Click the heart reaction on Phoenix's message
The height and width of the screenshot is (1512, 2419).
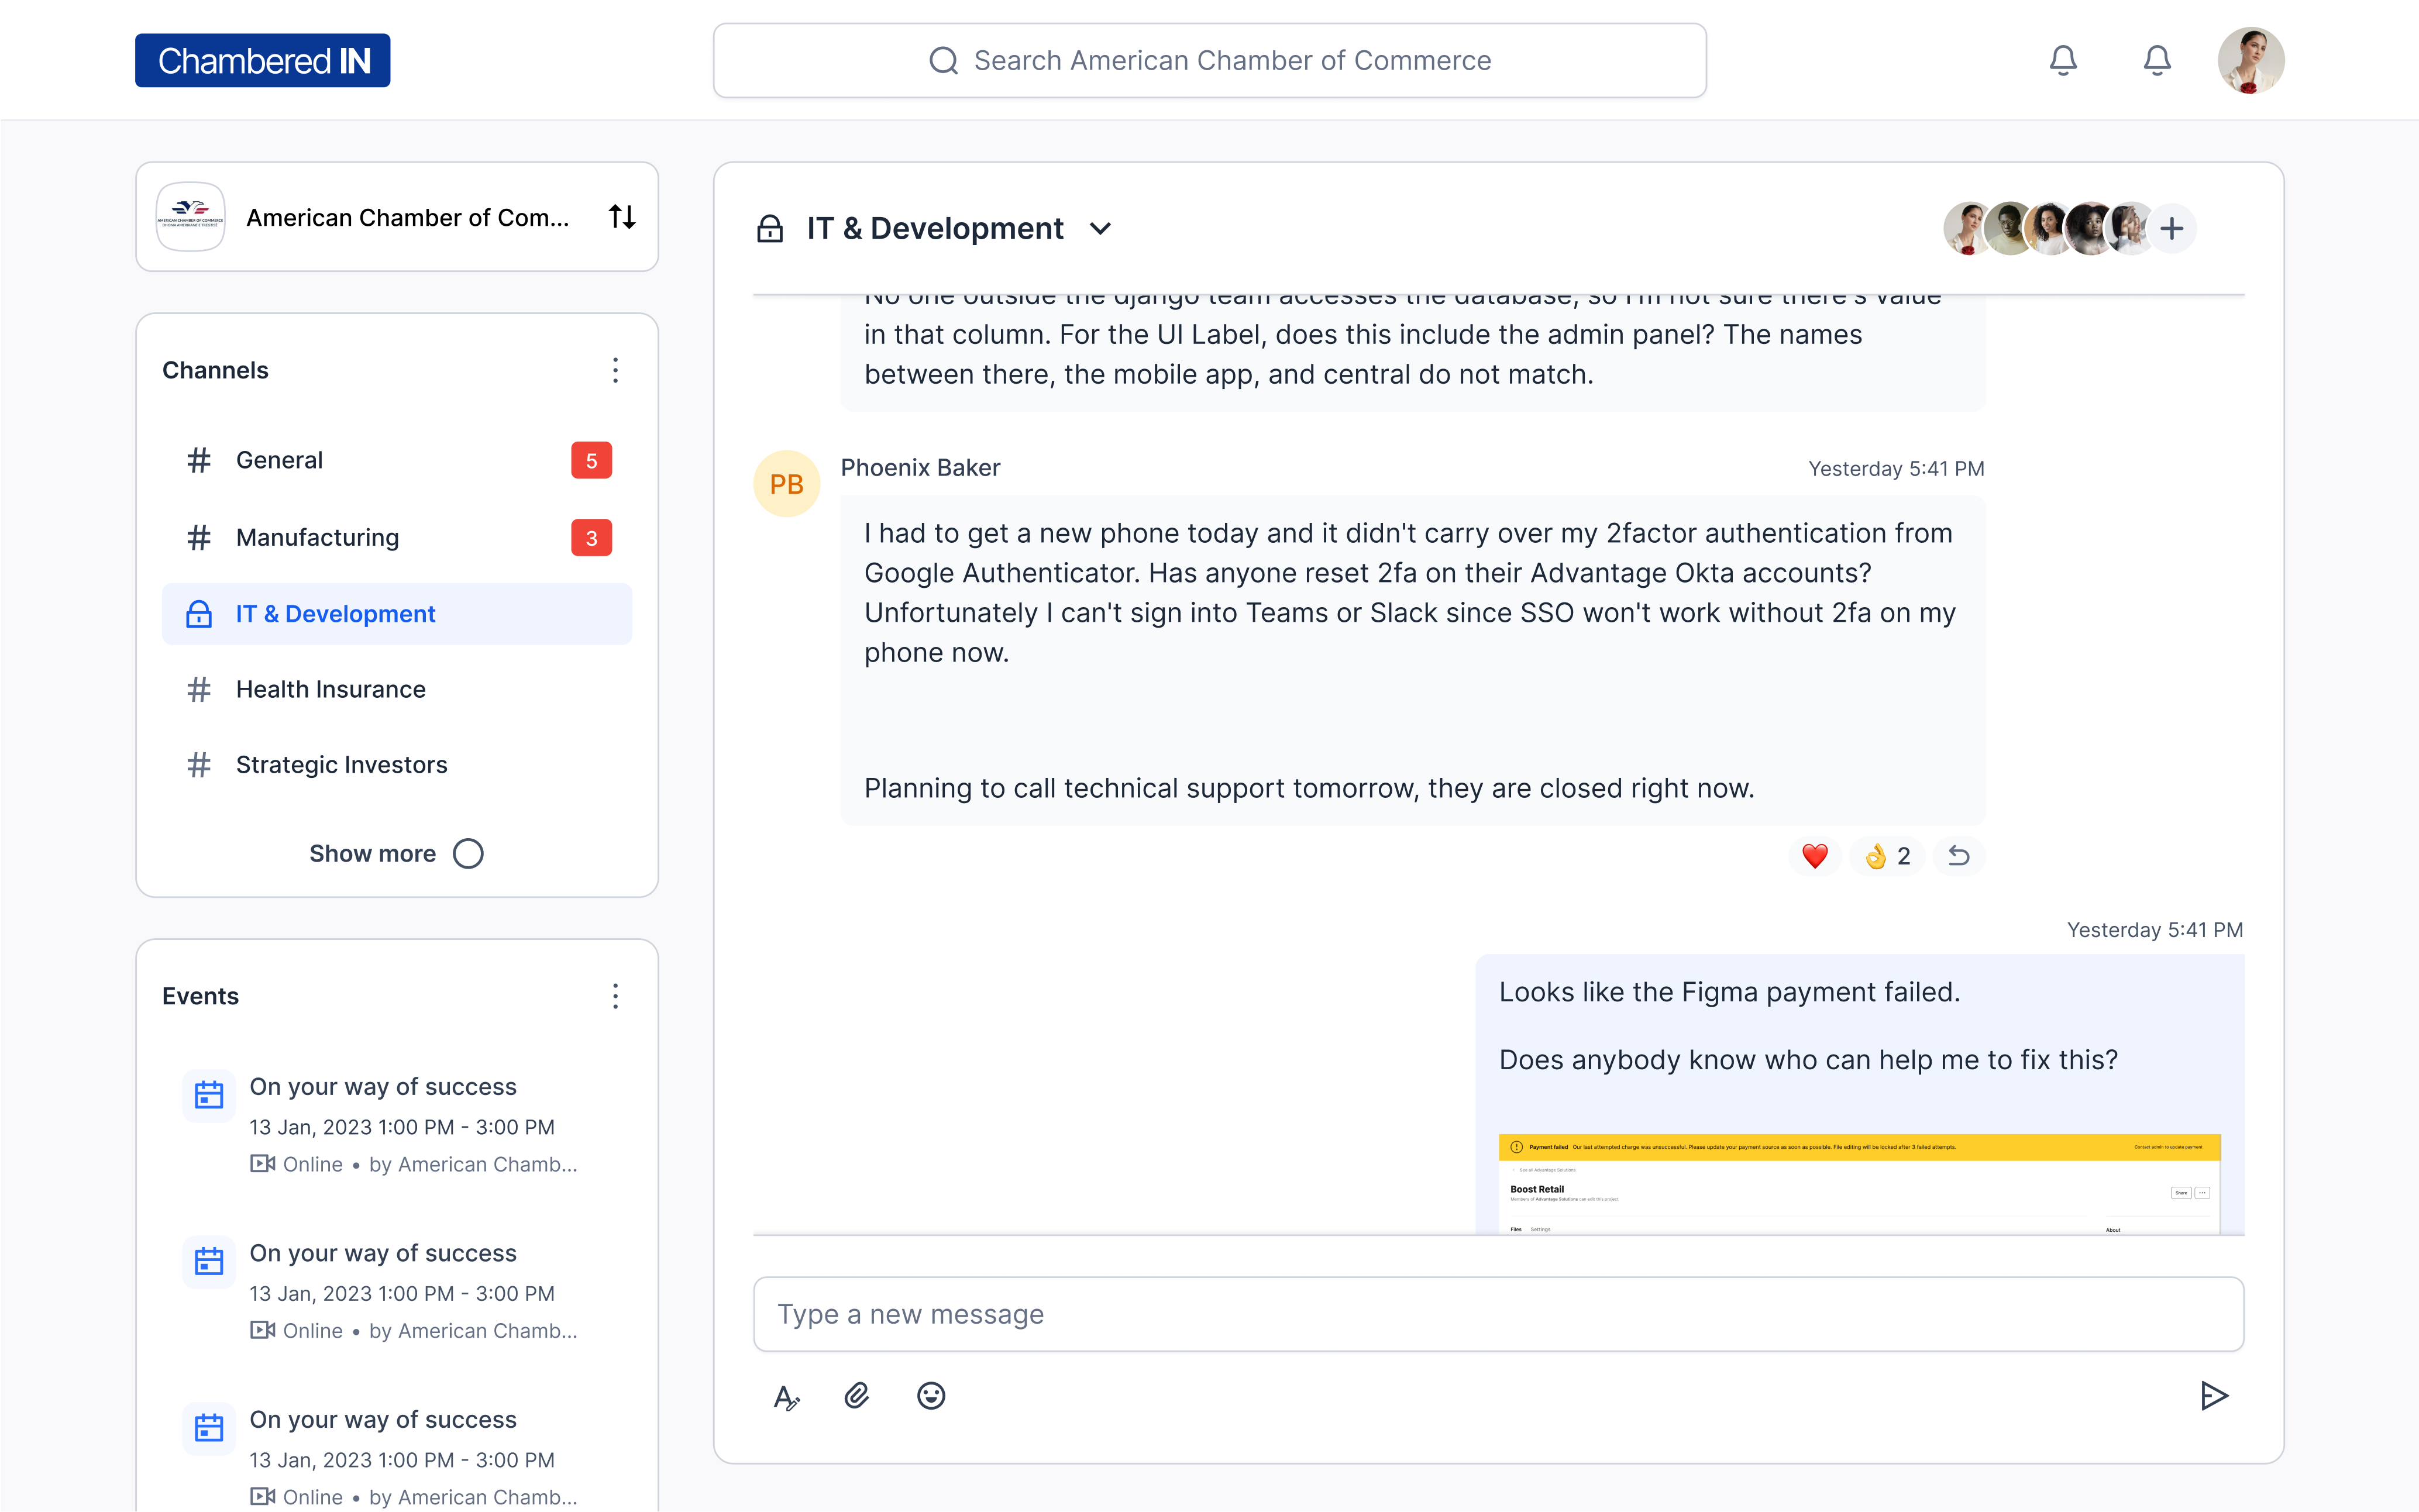coord(1814,856)
